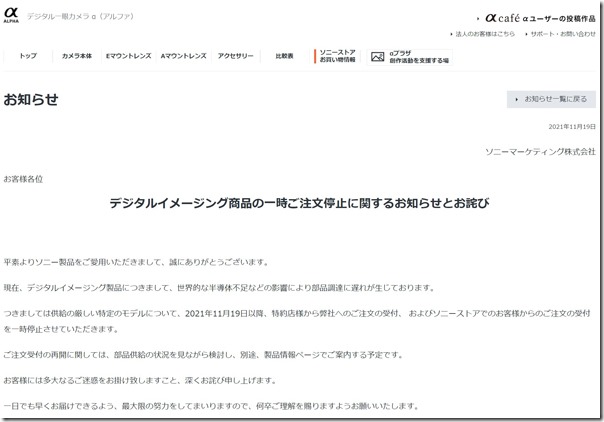Click paragraph starting つきましては供給の厳しい
The width and height of the screenshot is (604, 422).
point(297,321)
